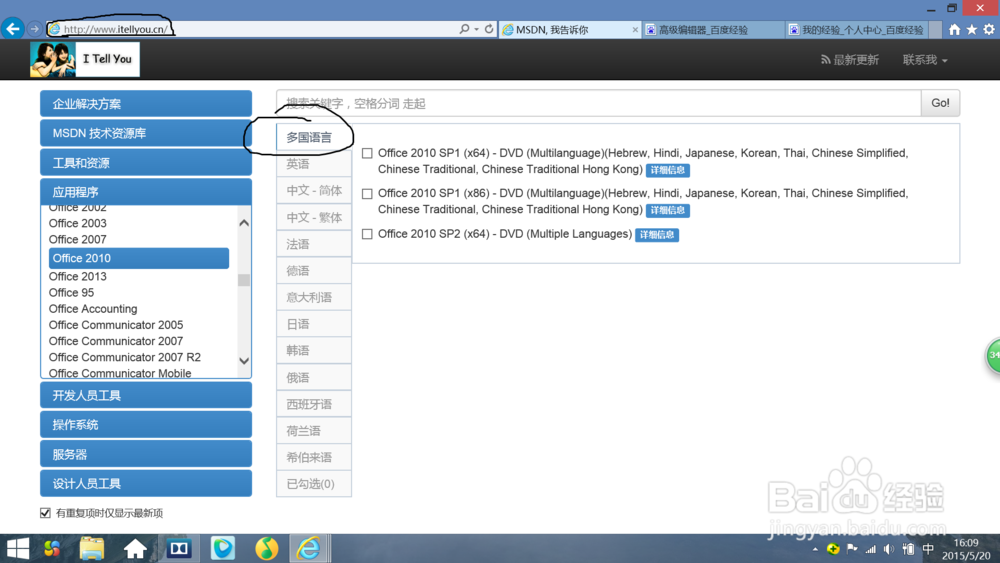1000x563 pixels.
Task: Expand the 服务器 section
Action: pos(146,455)
